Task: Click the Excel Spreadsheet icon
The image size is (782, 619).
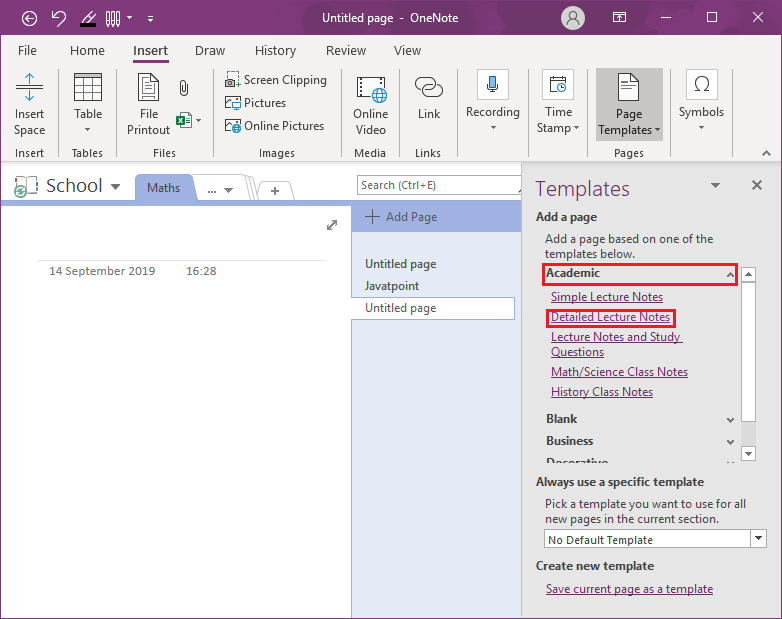Action: (x=184, y=120)
